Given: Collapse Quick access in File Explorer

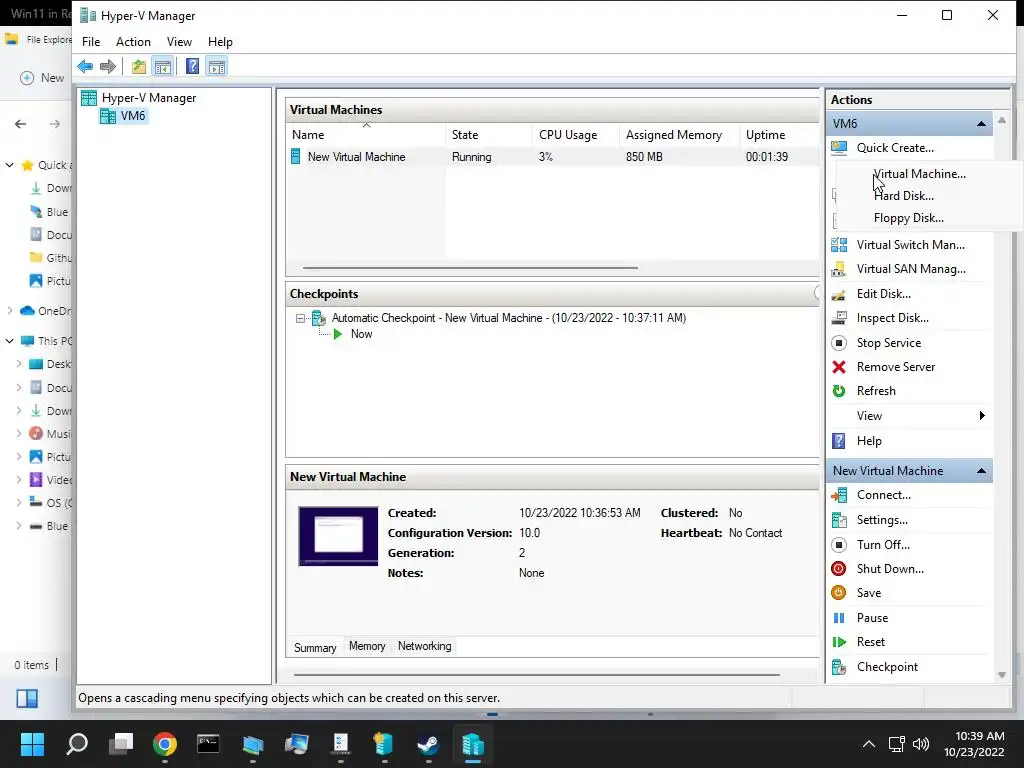Looking at the screenshot, I should coord(9,165).
